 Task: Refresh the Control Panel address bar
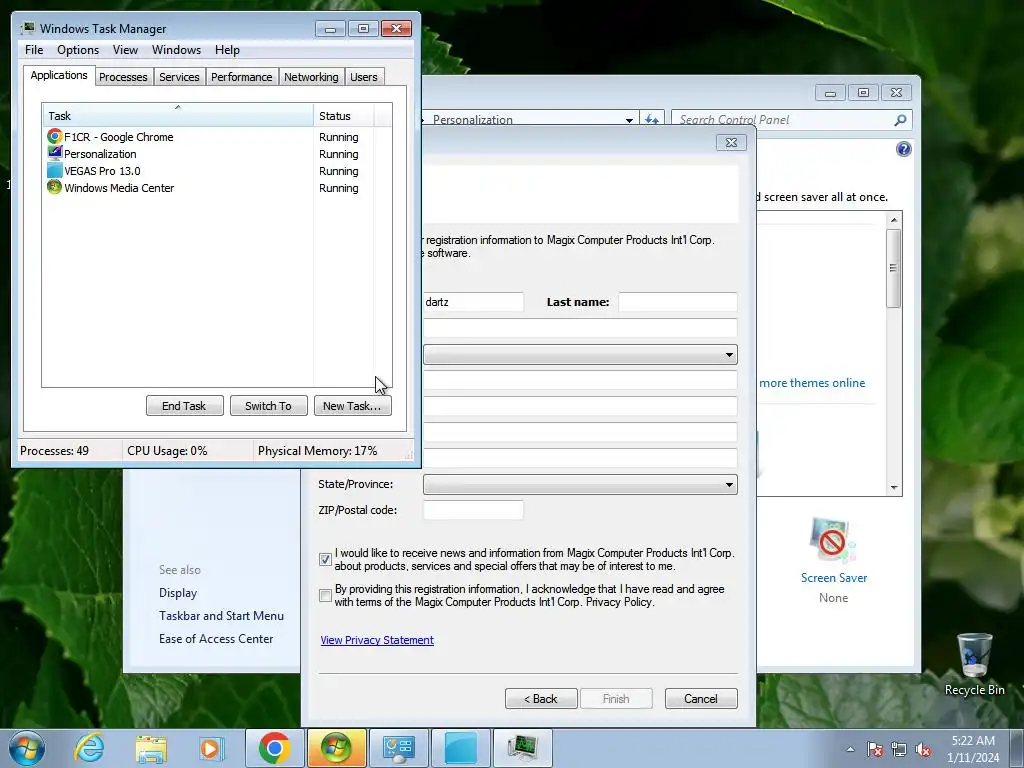(651, 120)
